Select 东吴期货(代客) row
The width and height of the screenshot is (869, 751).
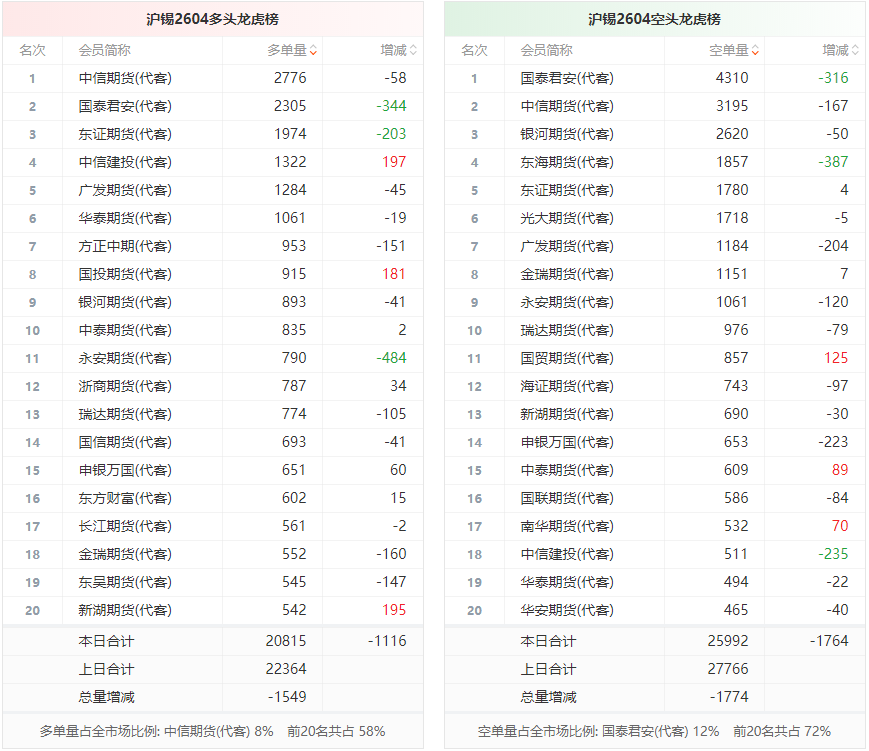(x=213, y=582)
